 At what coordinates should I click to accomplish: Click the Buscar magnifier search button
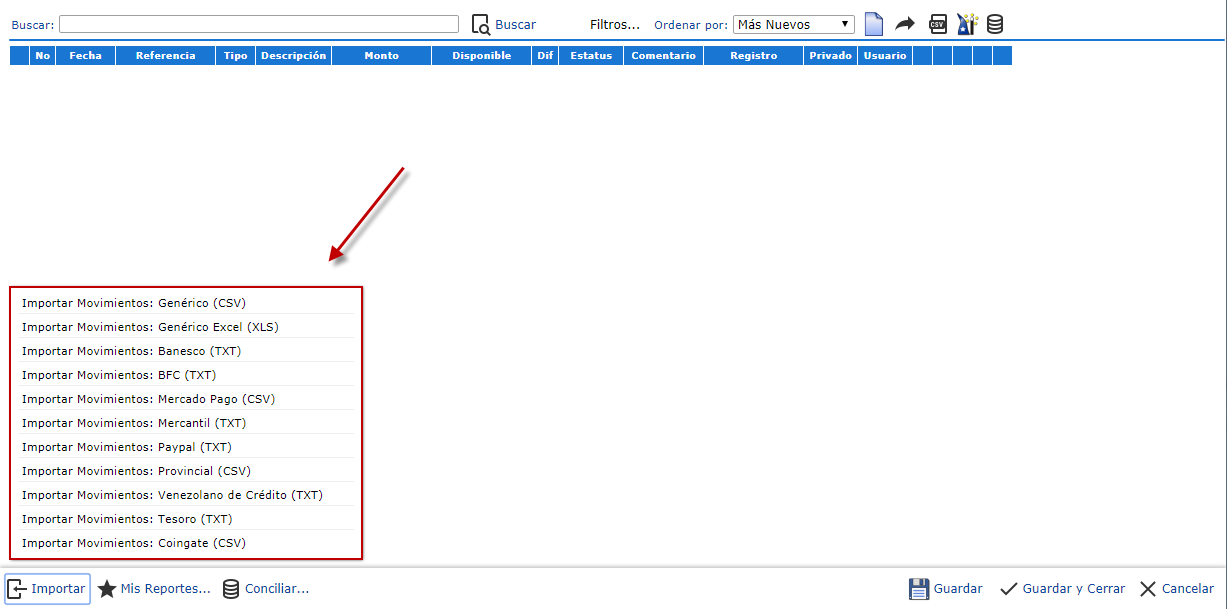coord(504,24)
